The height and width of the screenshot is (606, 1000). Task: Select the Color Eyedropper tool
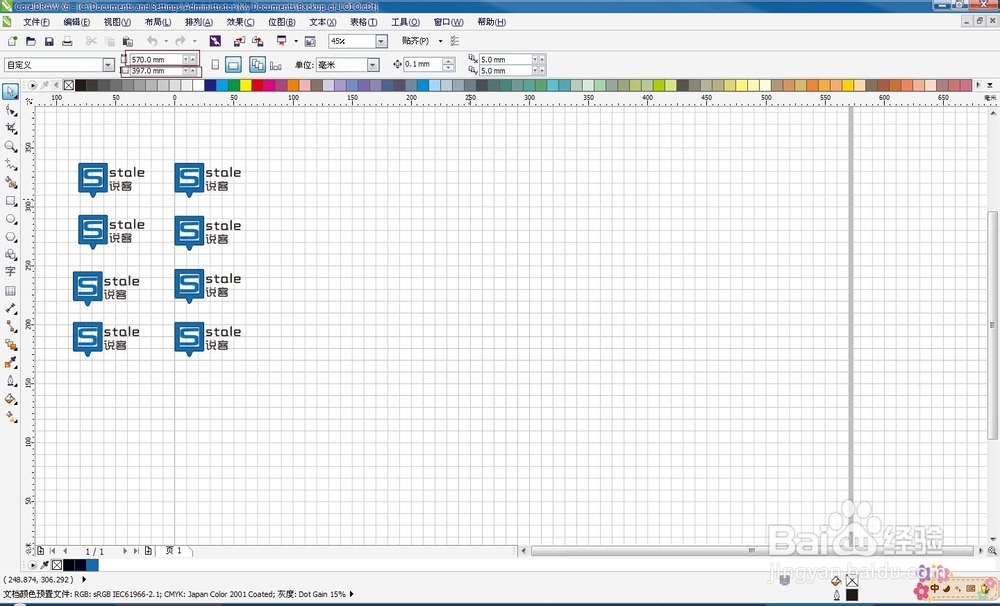click(10, 362)
